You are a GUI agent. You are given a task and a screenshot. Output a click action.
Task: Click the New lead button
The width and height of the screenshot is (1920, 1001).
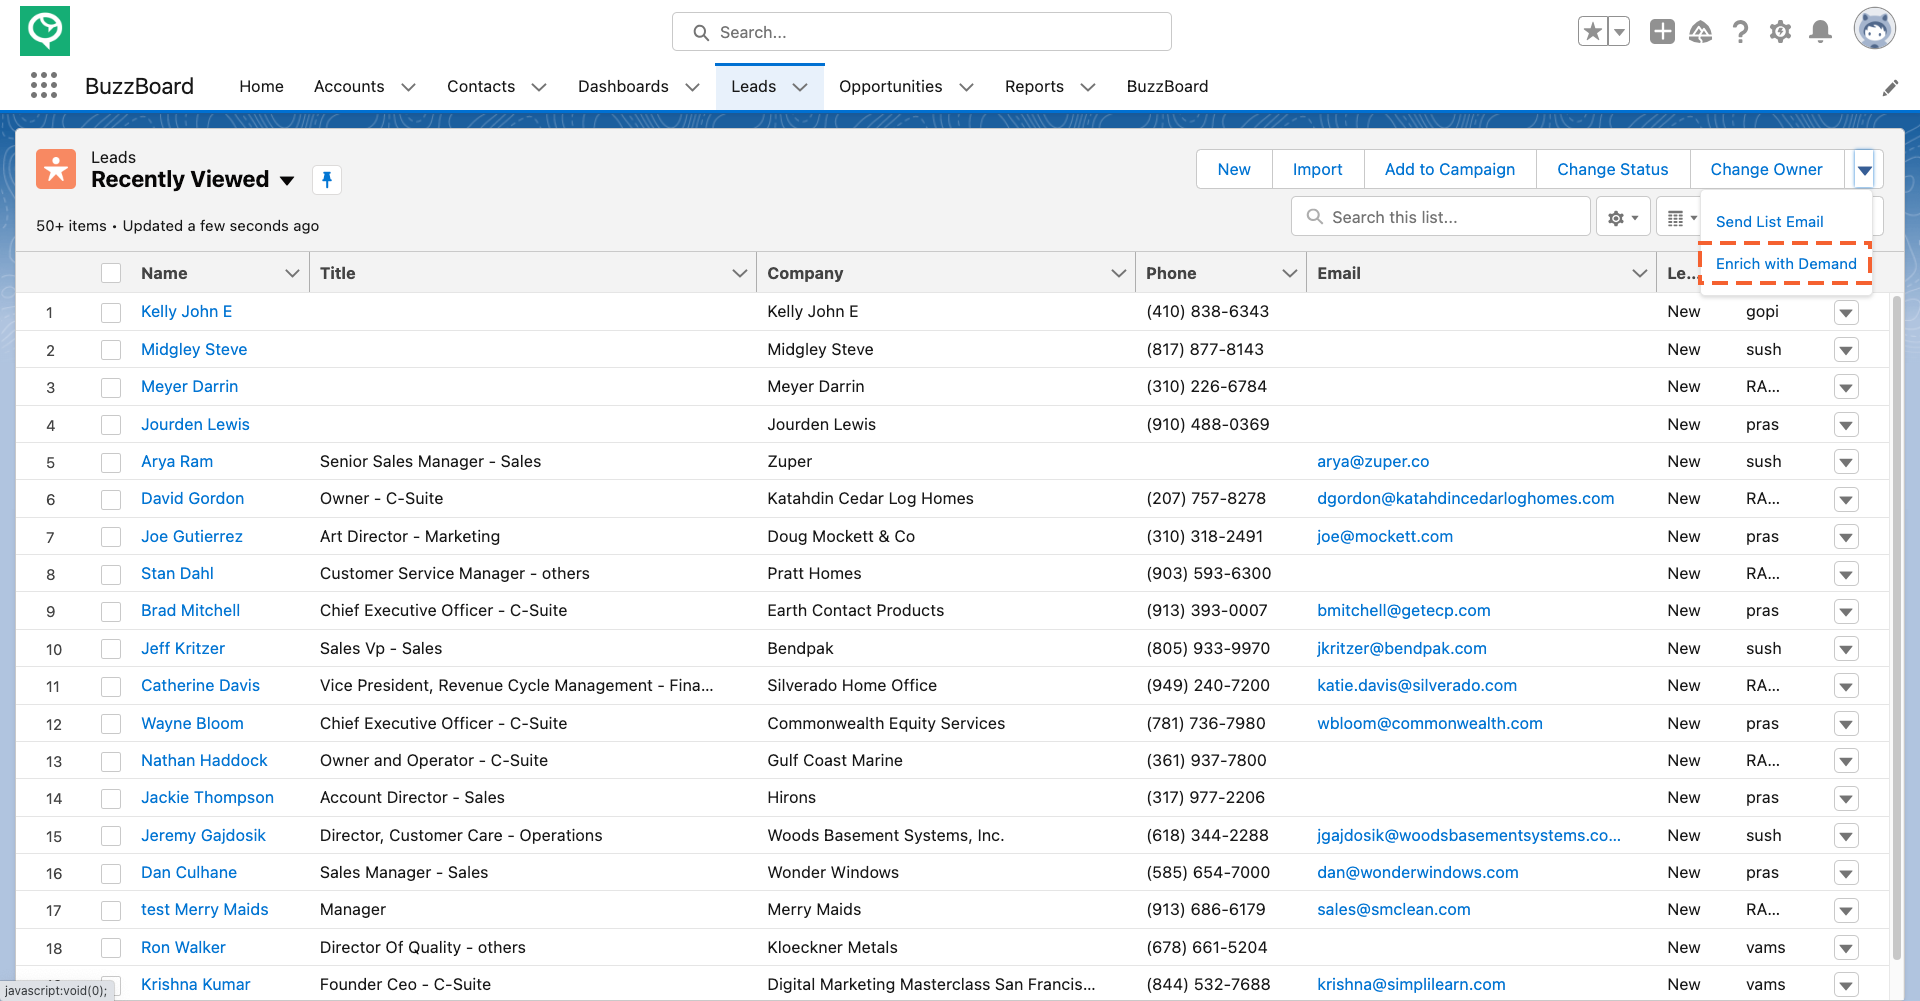point(1234,169)
